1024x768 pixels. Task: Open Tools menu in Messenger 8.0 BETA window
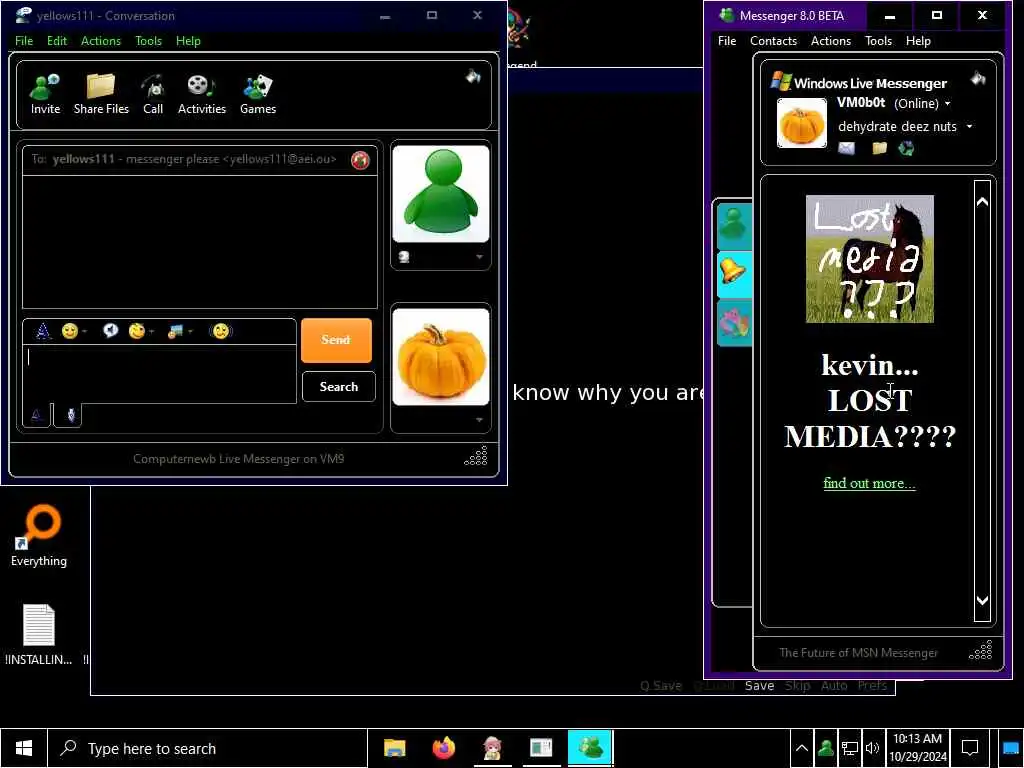(x=878, y=40)
